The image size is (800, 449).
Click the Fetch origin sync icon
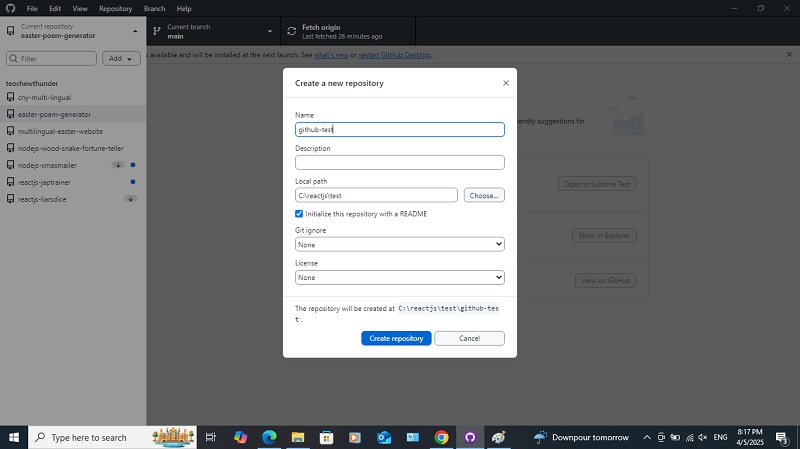pos(291,31)
